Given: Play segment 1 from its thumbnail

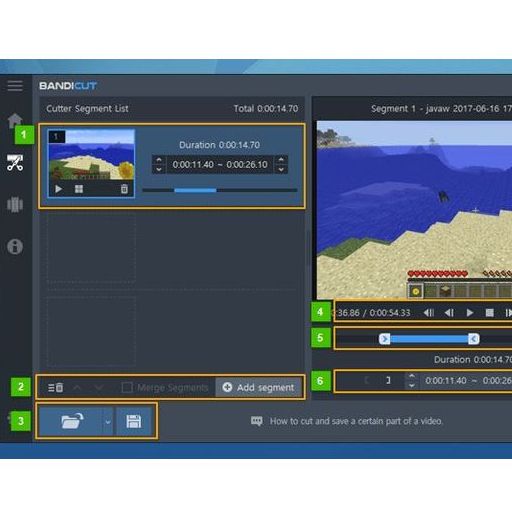Looking at the screenshot, I should point(58,189).
